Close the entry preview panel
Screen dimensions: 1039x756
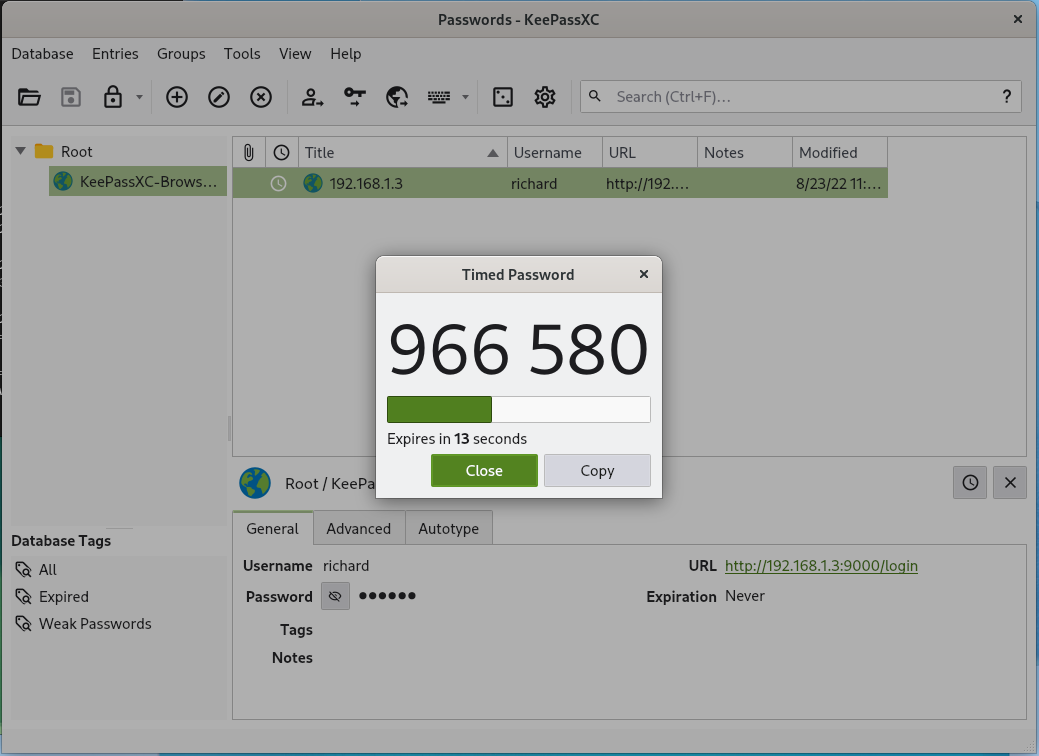click(1010, 482)
